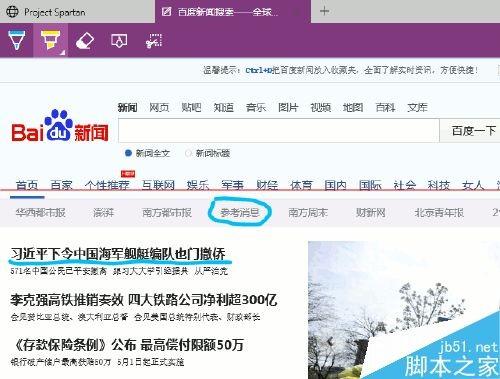Open 文库 search category
This screenshot has height=379, width=500.
pos(418,107)
